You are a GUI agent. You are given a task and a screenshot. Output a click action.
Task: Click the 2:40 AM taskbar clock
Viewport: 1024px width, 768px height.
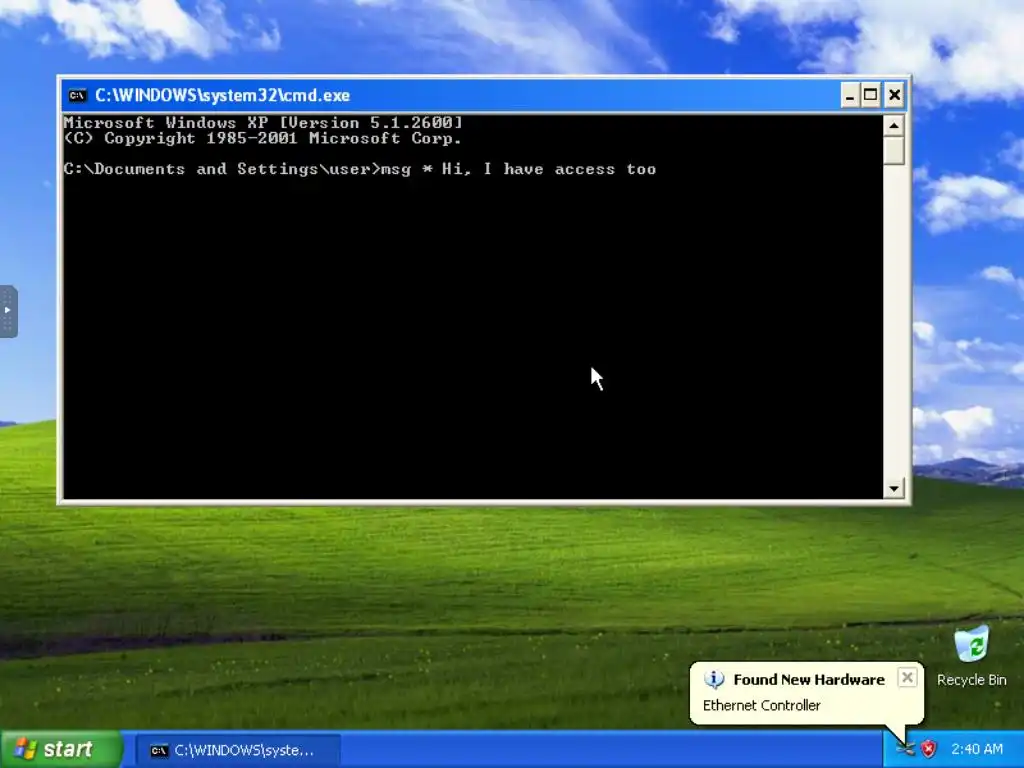(x=976, y=749)
